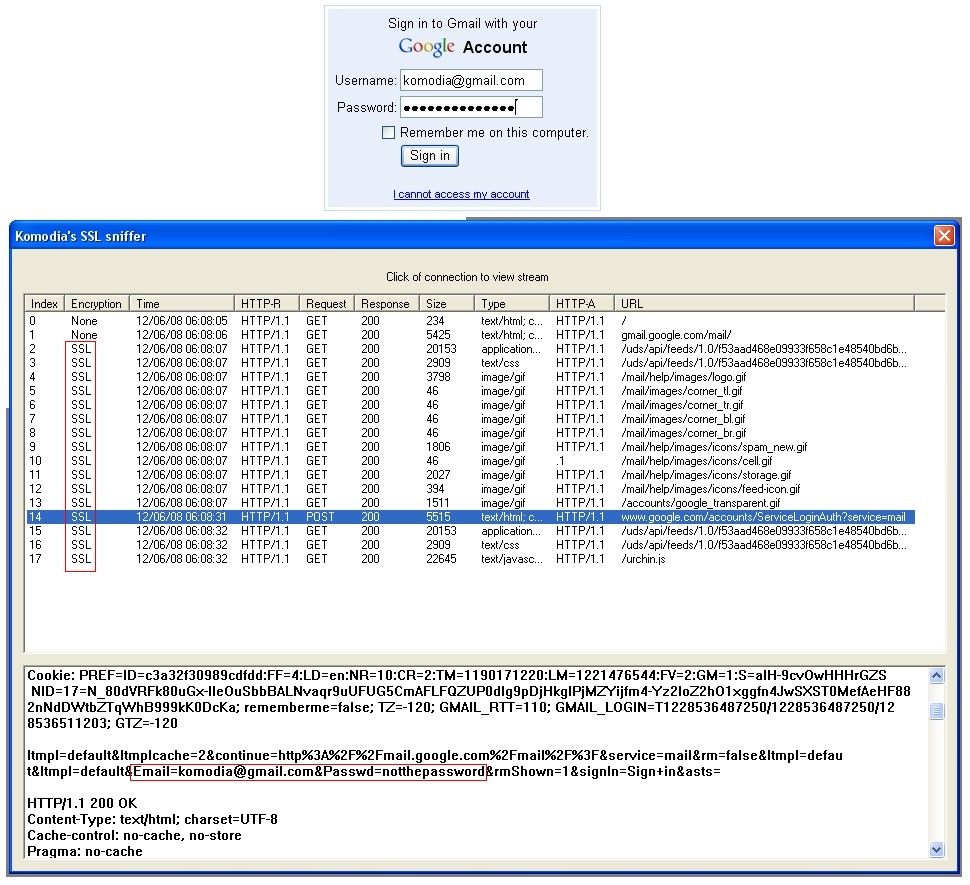Screen dimensions: 970x885
Task: Click the Response column header
Action: click(385, 304)
